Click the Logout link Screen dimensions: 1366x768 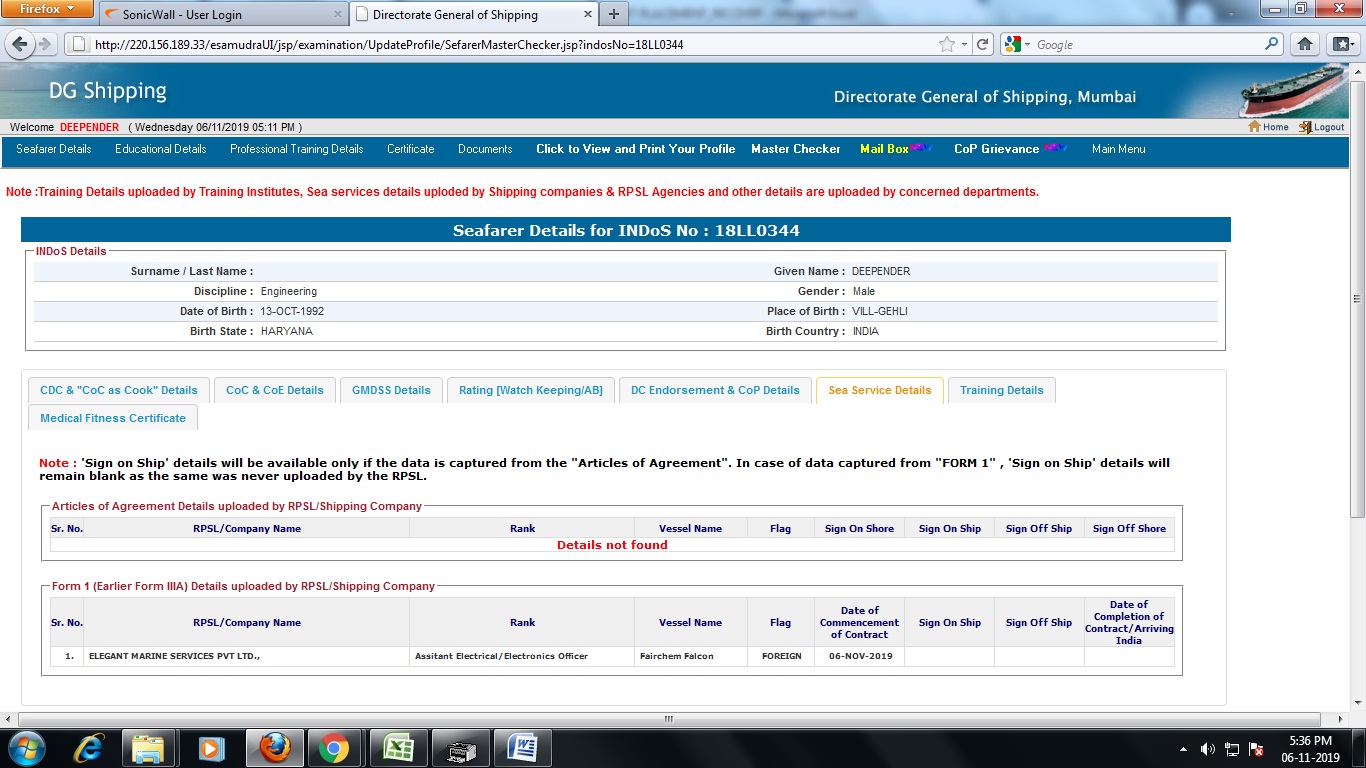coord(1322,127)
